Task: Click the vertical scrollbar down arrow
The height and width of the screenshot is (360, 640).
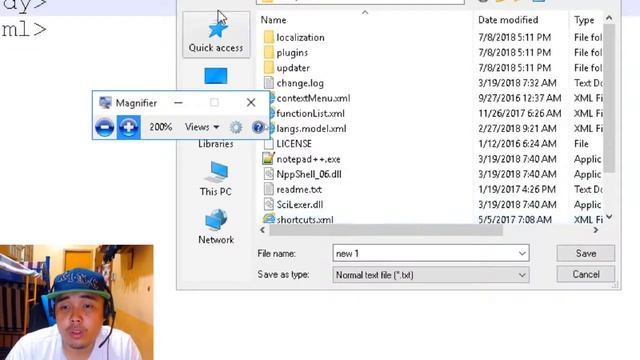Action: 609,217
